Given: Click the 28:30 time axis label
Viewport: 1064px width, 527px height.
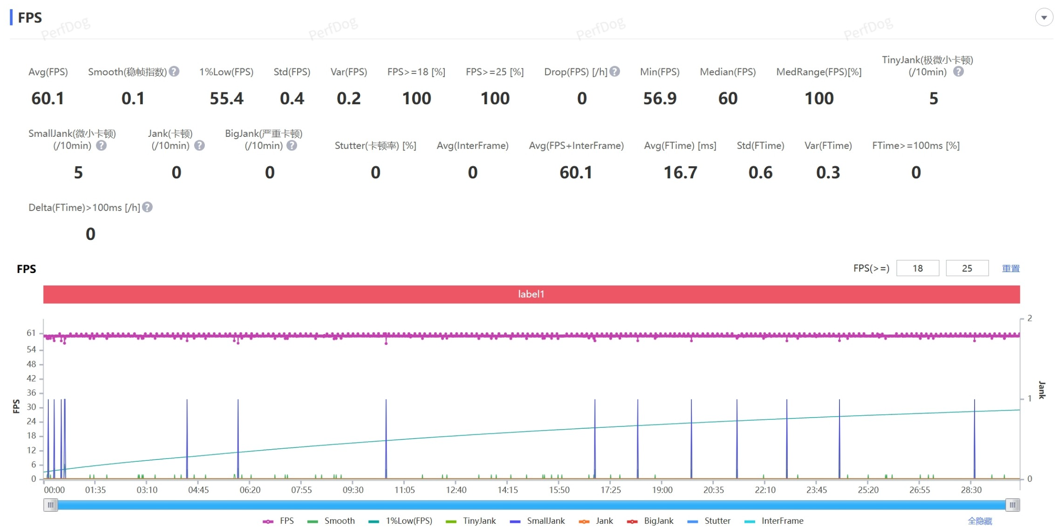Looking at the screenshot, I should tap(971, 490).
